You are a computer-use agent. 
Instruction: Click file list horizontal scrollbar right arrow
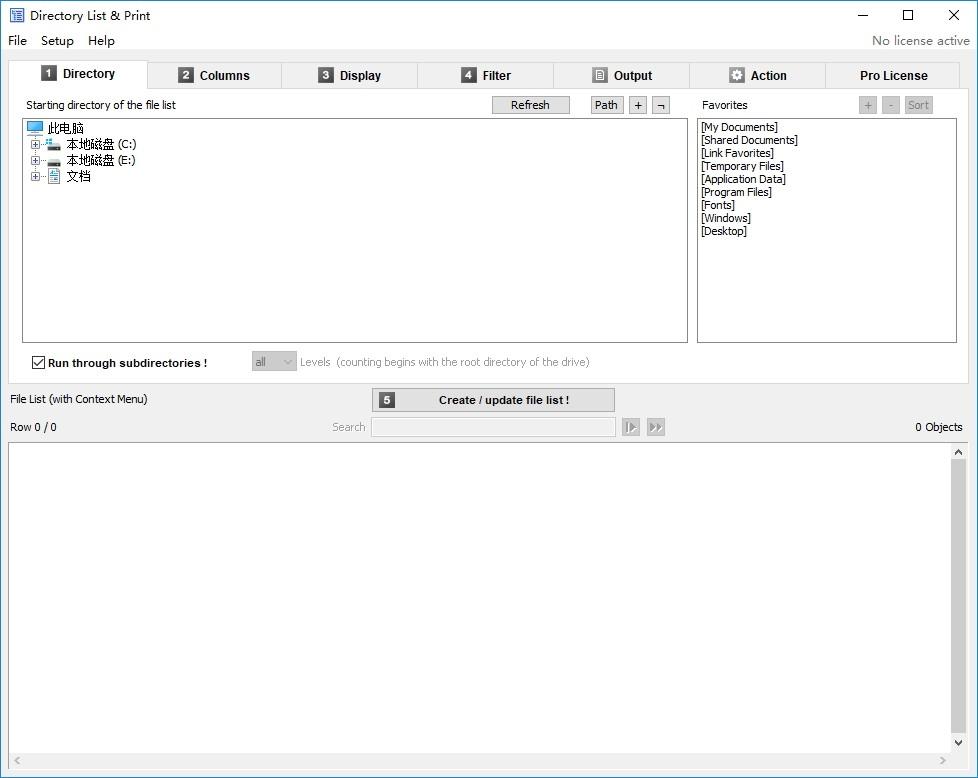point(942,760)
